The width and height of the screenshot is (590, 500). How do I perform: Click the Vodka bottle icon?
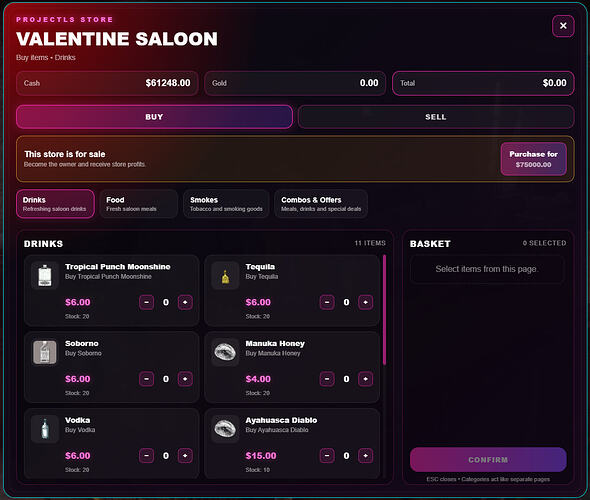coord(45,429)
